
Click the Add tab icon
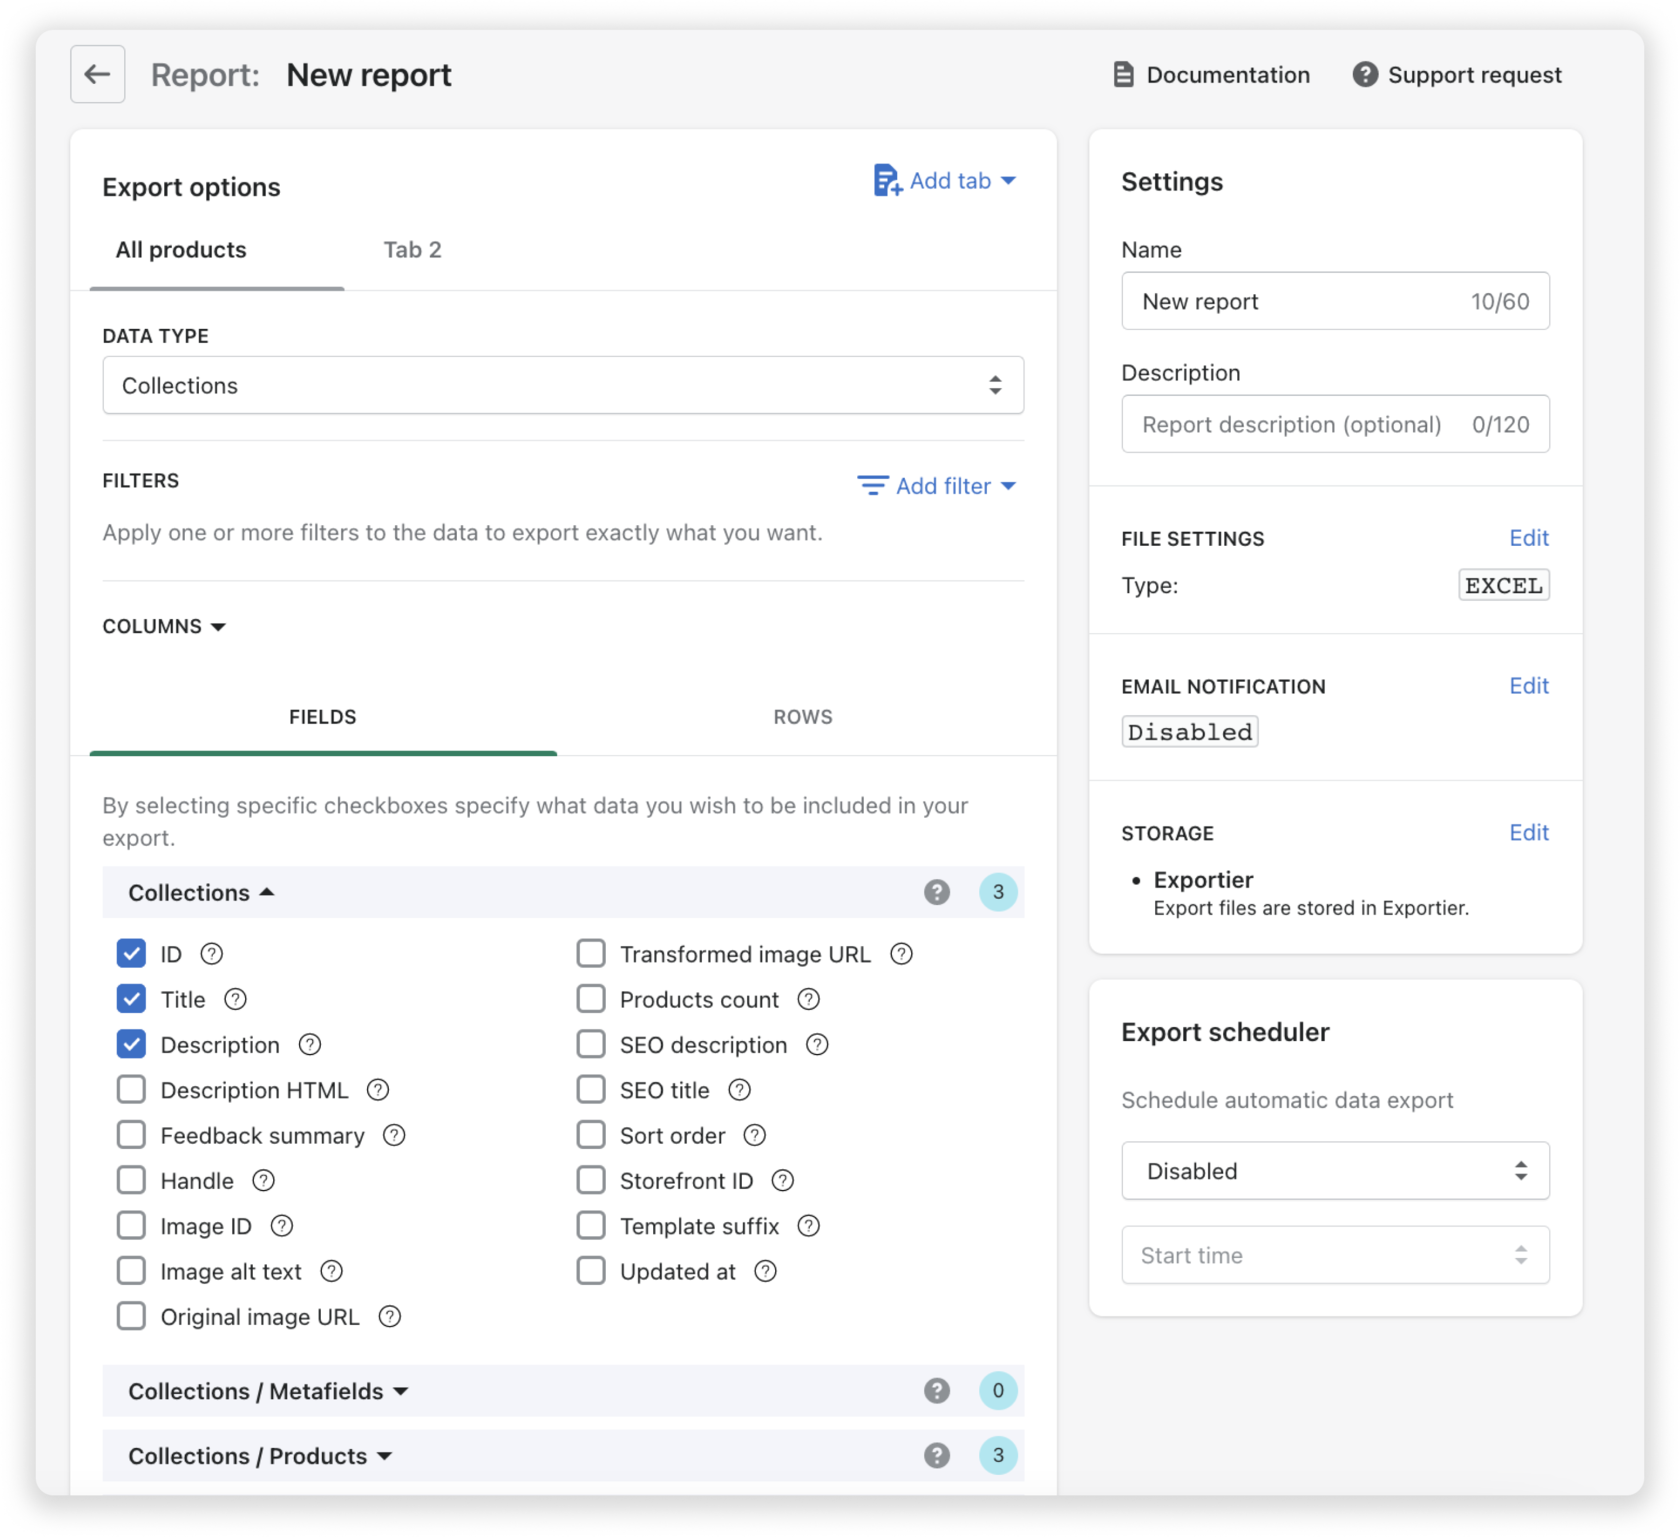pyautogui.click(x=887, y=181)
